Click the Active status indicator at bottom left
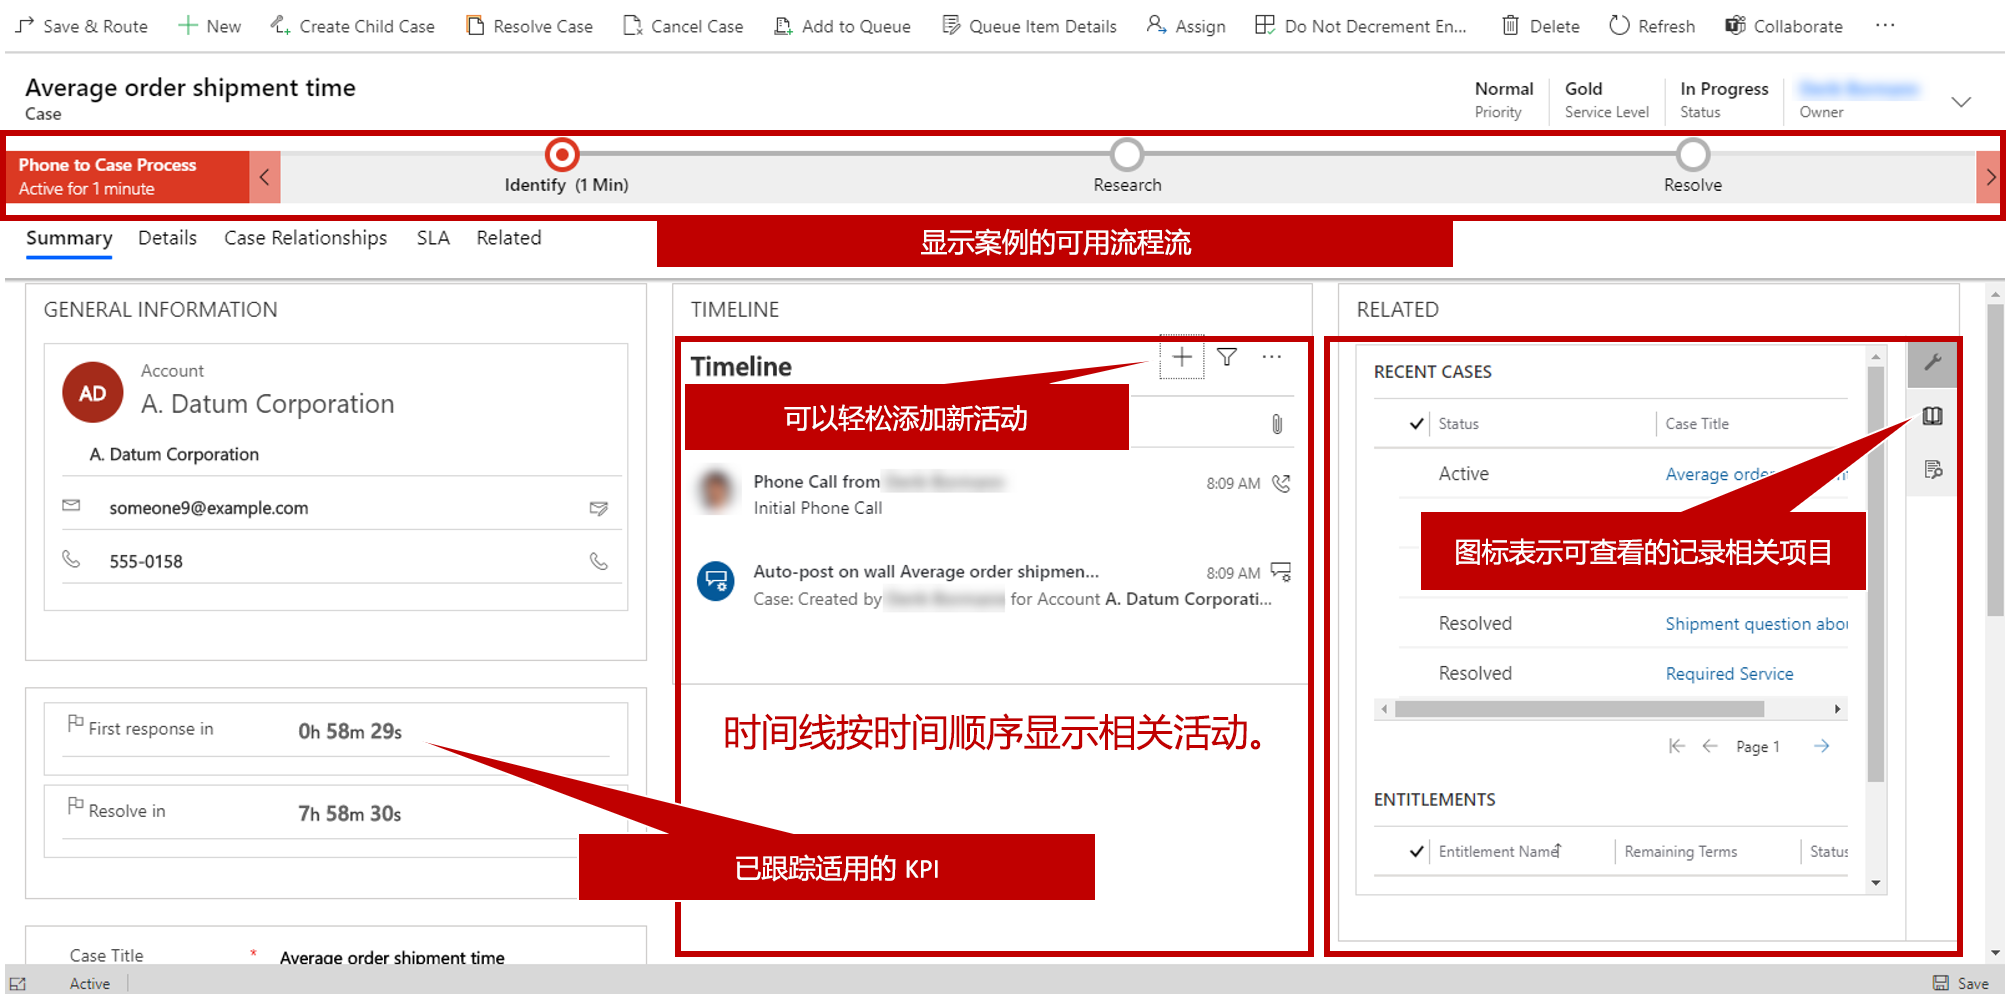The width and height of the screenshot is (2006, 994). [x=89, y=983]
